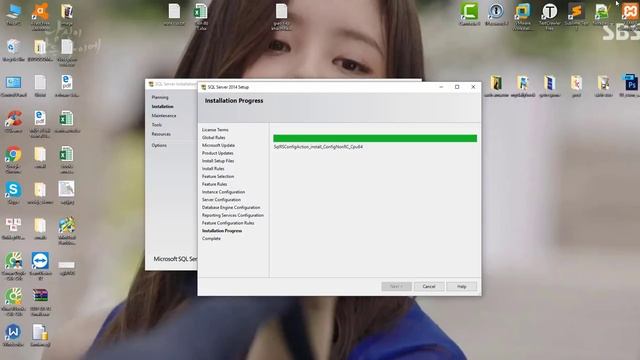Select Tools in the Installation Center sidebar
This screenshot has height=360, width=640.
coord(157,125)
